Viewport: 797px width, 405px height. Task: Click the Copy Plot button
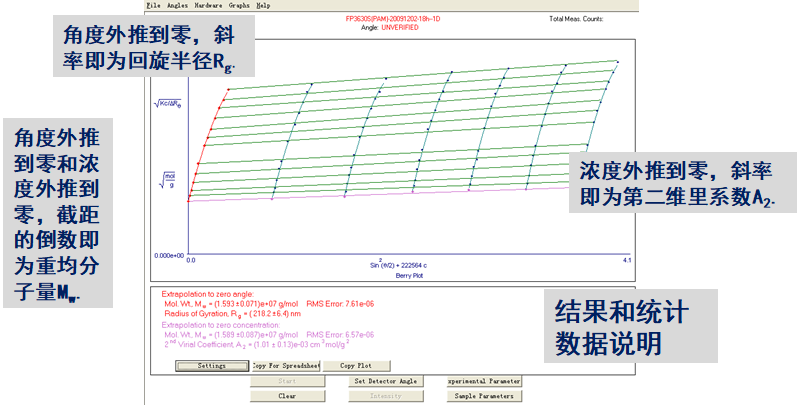pyautogui.click(x=356, y=366)
